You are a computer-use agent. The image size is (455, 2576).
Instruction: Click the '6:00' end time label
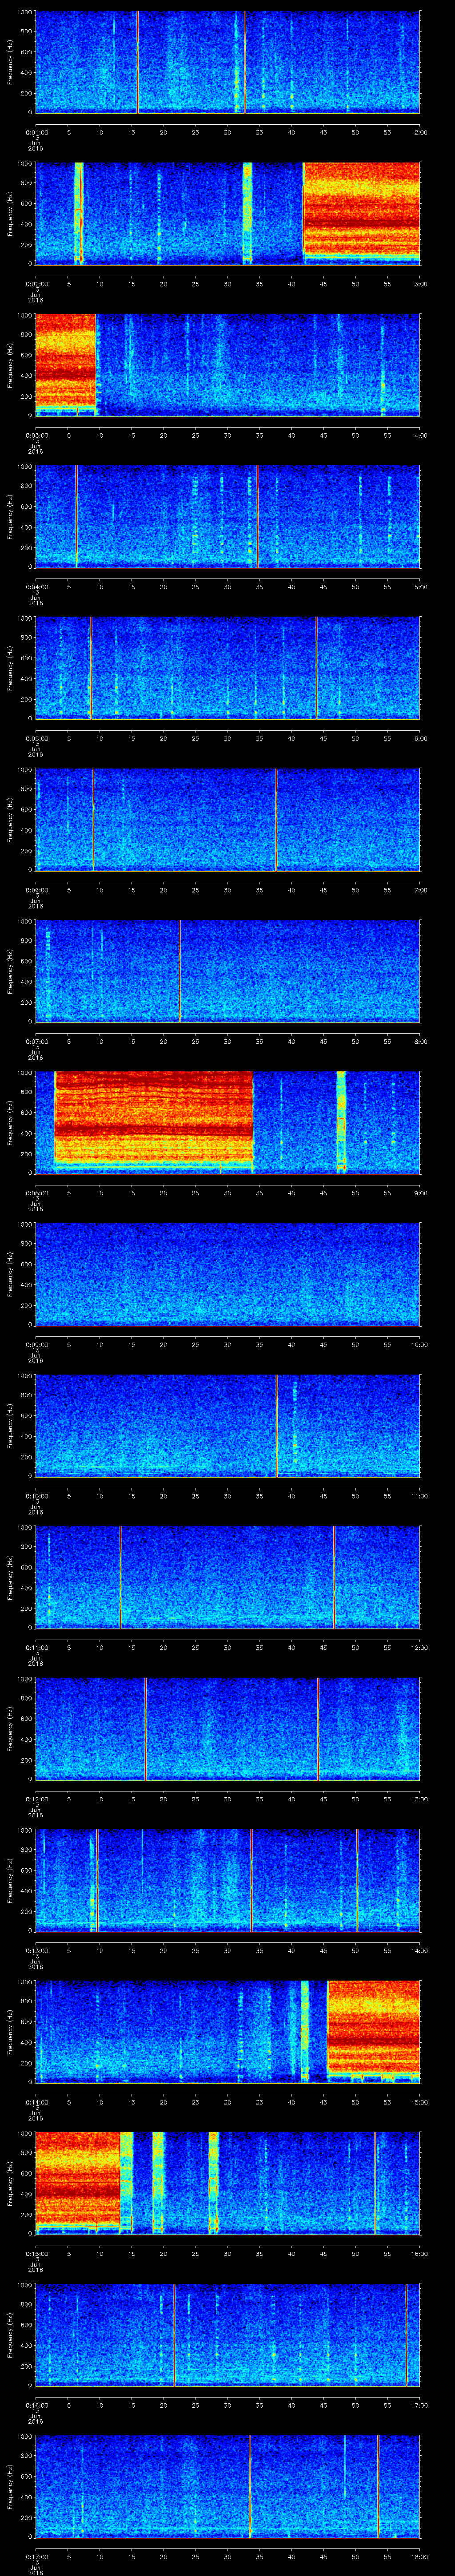coord(420,738)
